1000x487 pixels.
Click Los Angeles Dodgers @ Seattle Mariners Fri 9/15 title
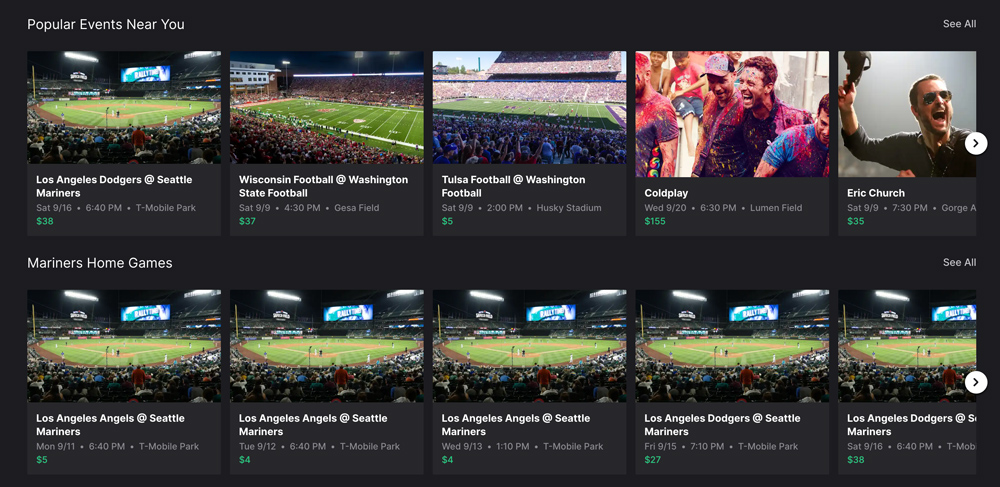click(x=723, y=425)
